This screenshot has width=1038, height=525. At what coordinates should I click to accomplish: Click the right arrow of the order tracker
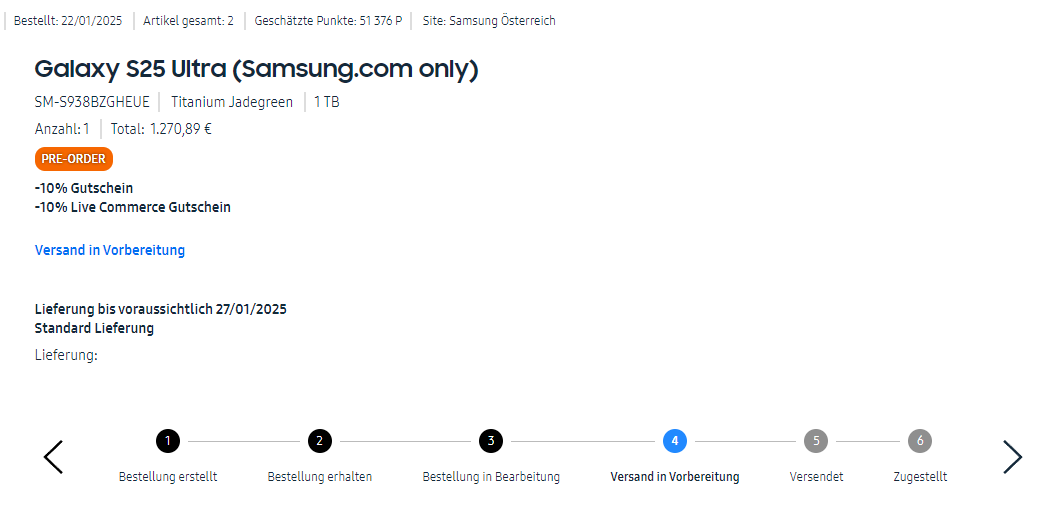pyautogui.click(x=1012, y=457)
